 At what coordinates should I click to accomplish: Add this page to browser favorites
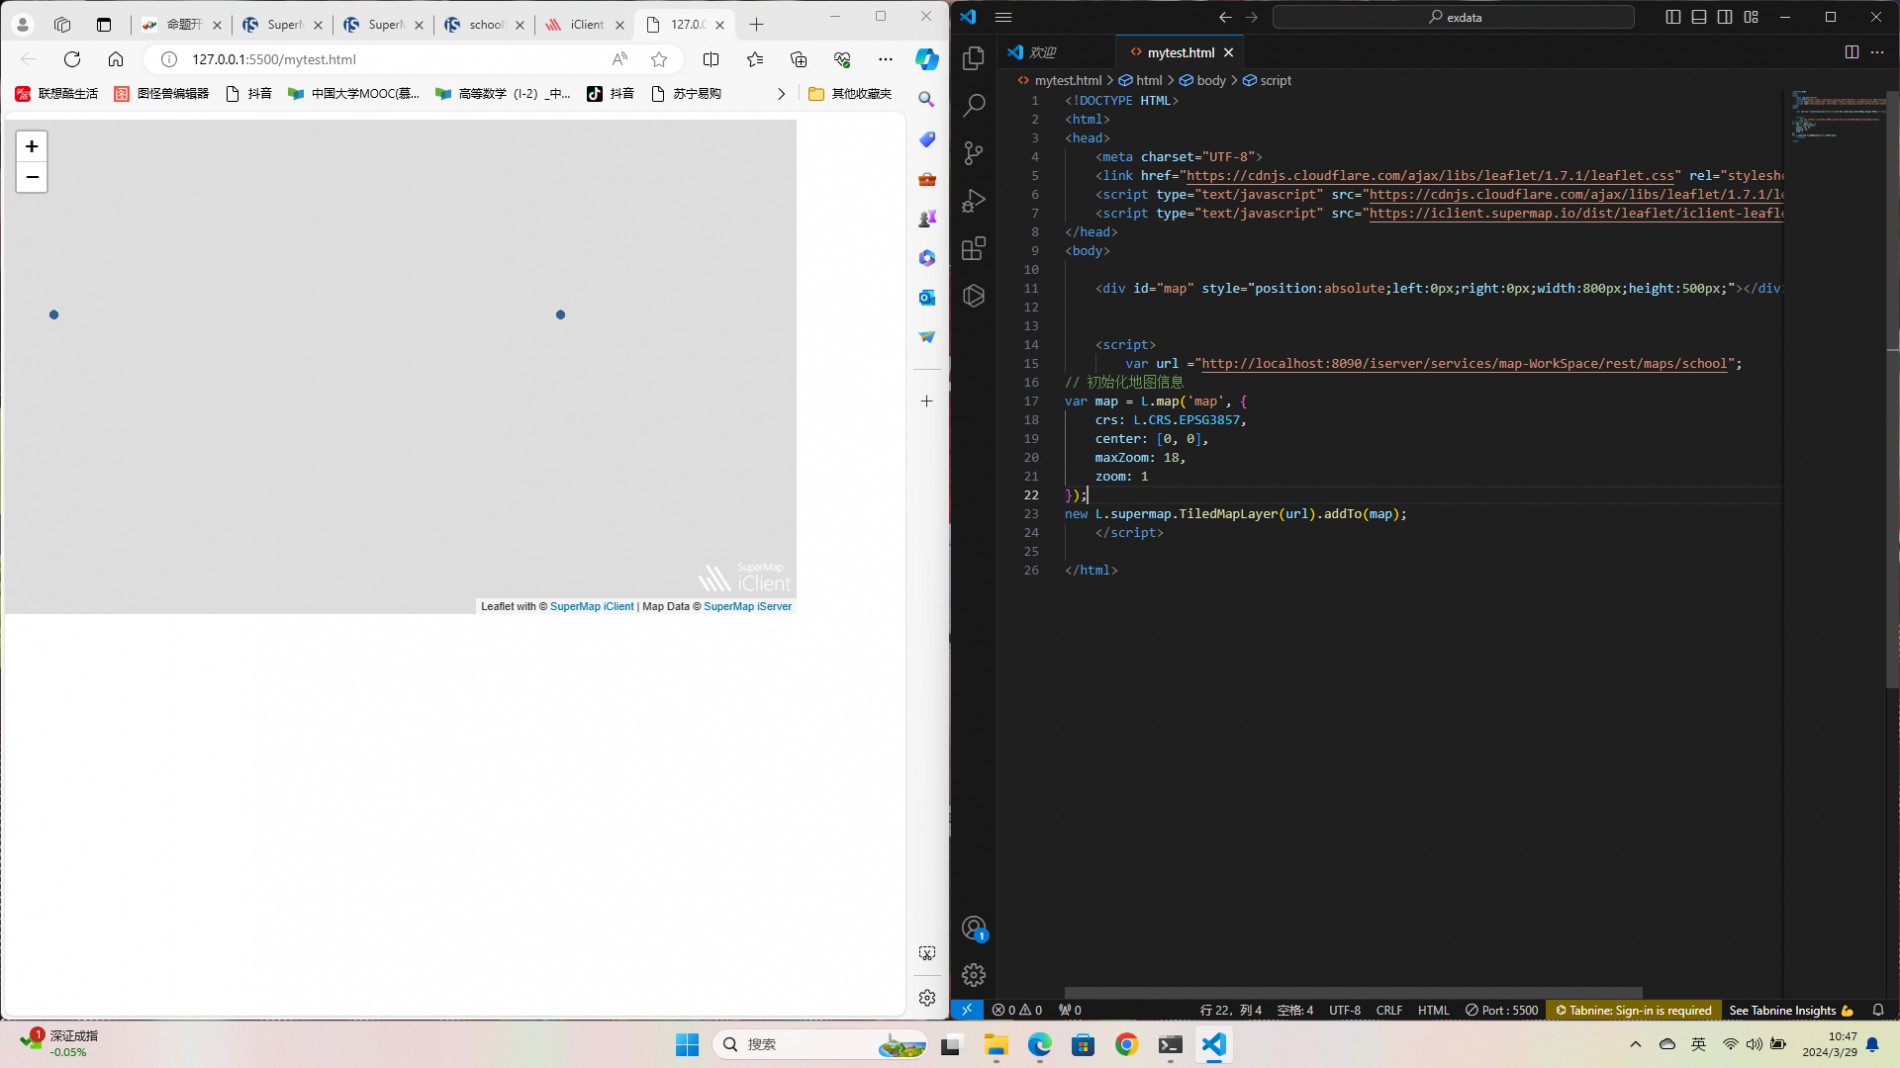click(659, 59)
